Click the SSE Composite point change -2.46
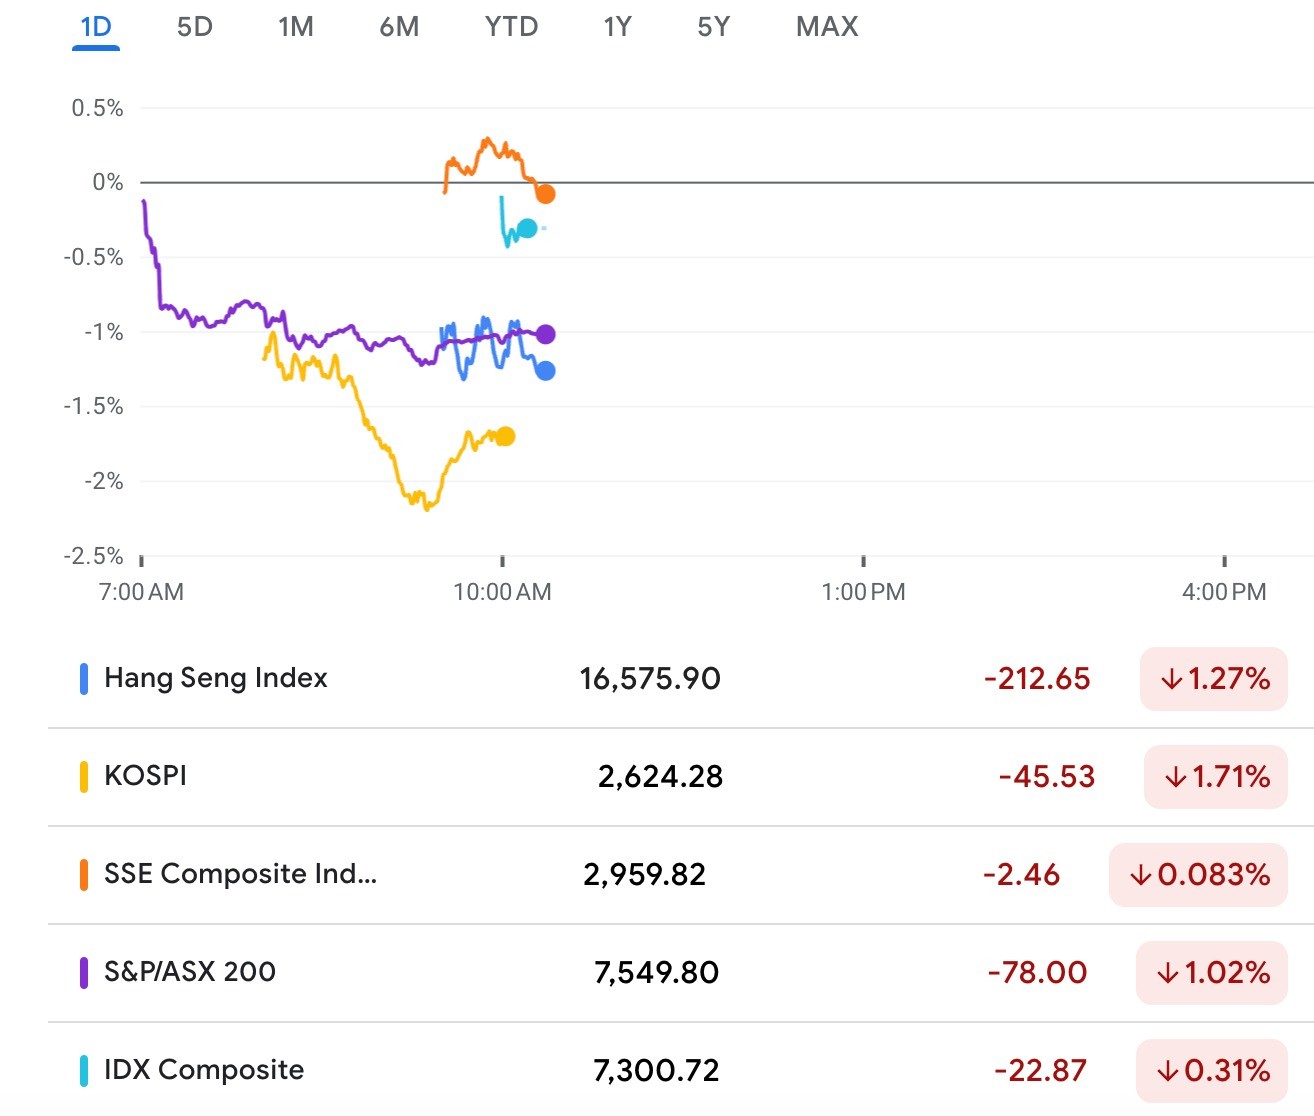This screenshot has height=1116, width=1314. [x=1021, y=875]
